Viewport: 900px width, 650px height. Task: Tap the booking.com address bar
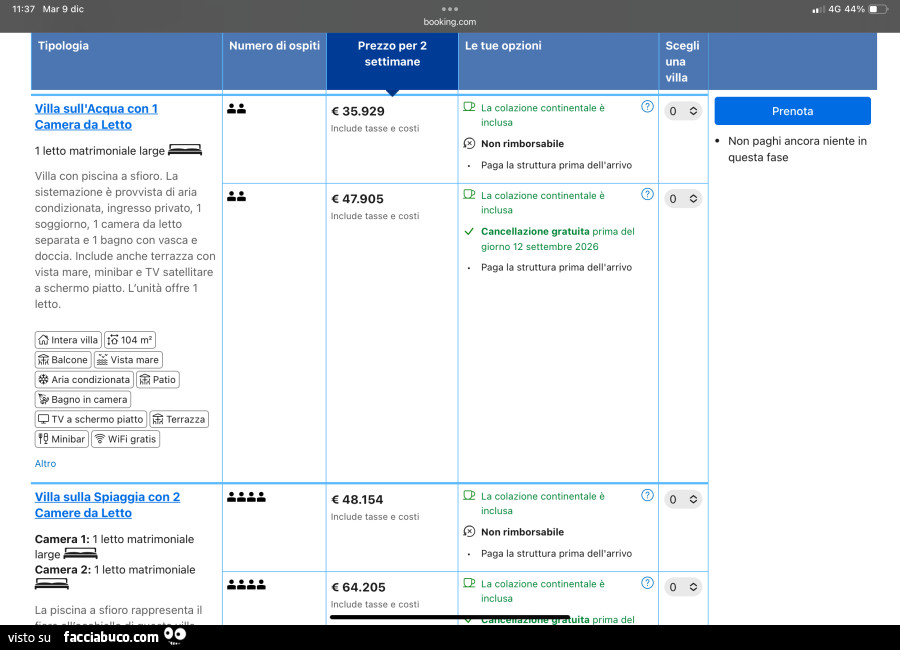[x=450, y=21]
